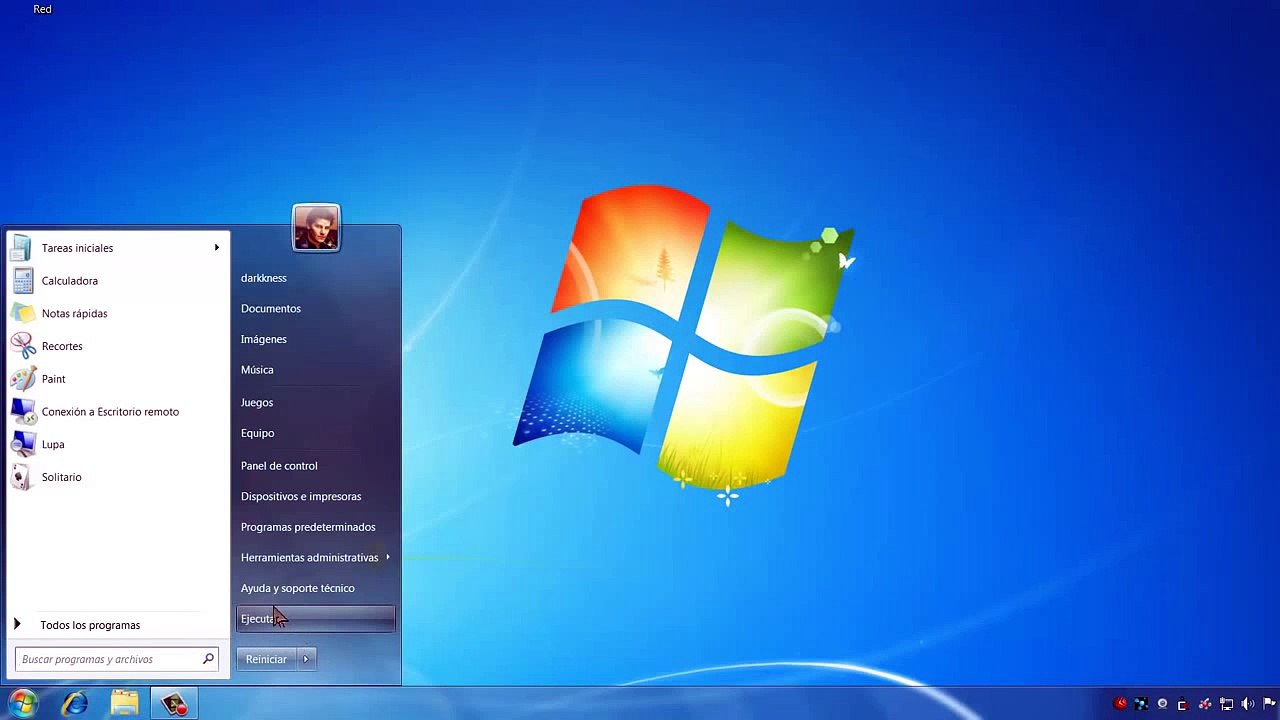
Task: Switch to screen recorder app in taskbar
Action: point(175,704)
